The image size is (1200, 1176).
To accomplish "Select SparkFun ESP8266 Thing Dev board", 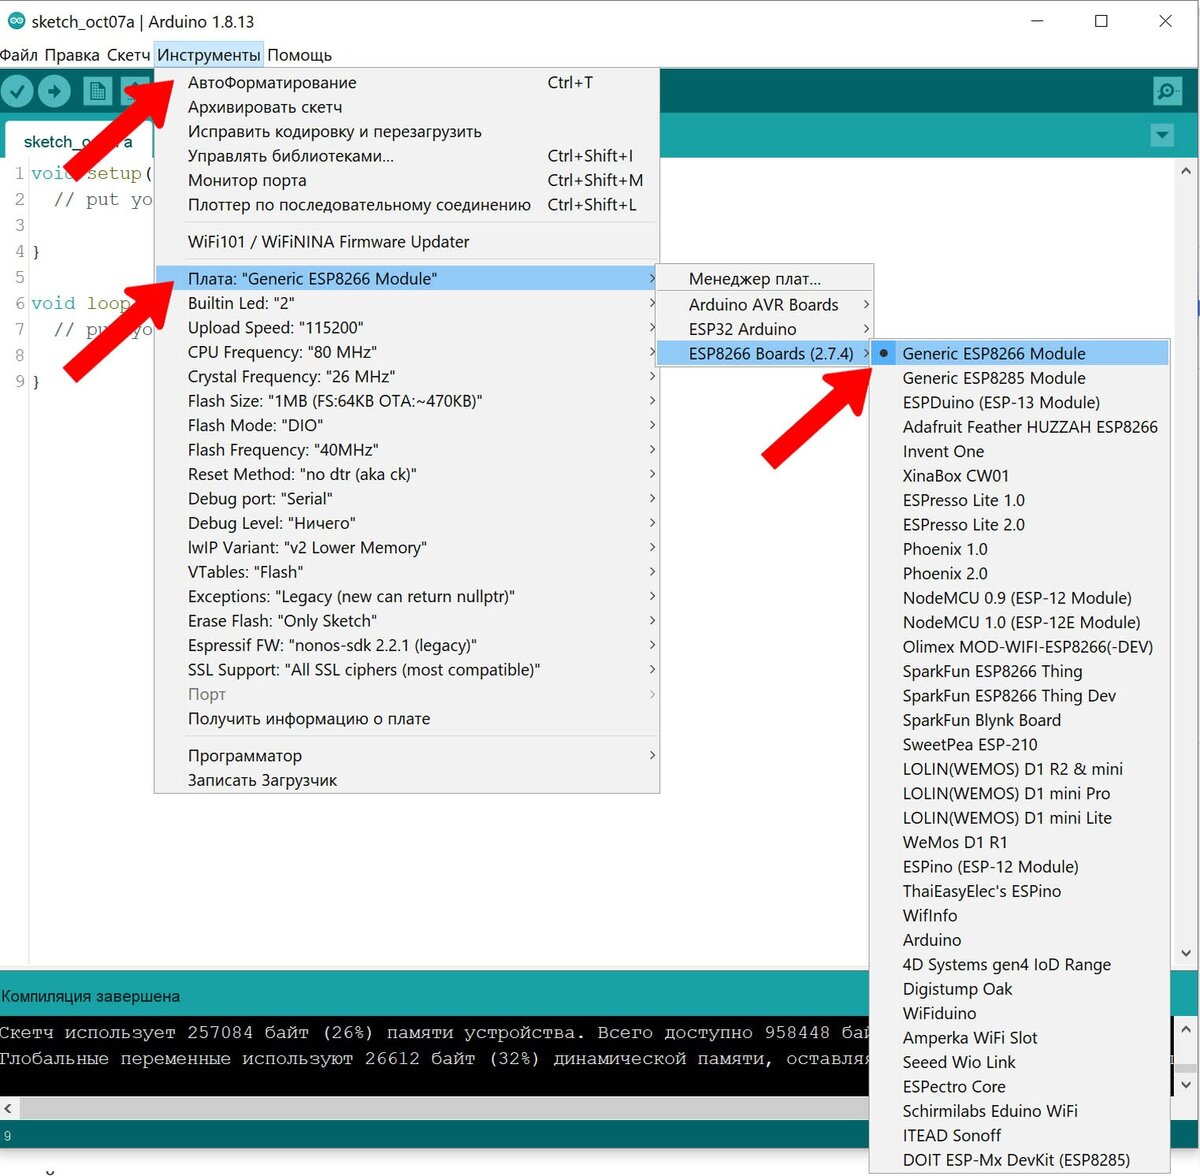I will [x=1019, y=696].
